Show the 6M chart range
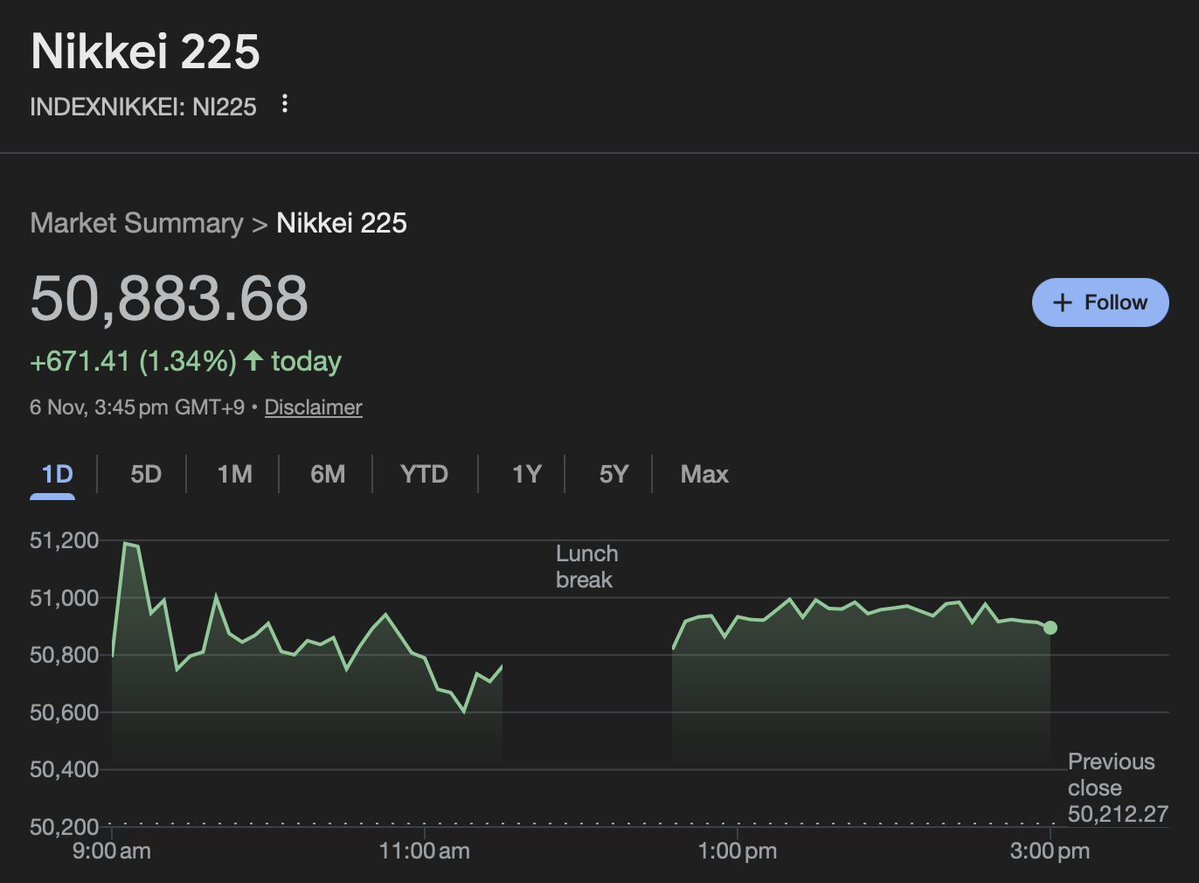This screenshot has width=1199, height=883. pos(327,473)
